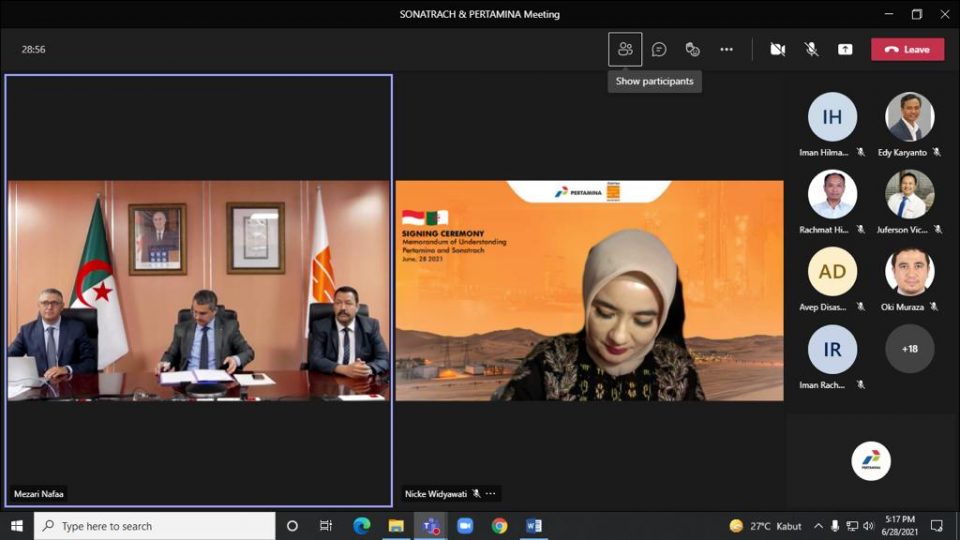Open Task View on the taskbar
This screenshot has width=960, height=540.
point(326,526)
